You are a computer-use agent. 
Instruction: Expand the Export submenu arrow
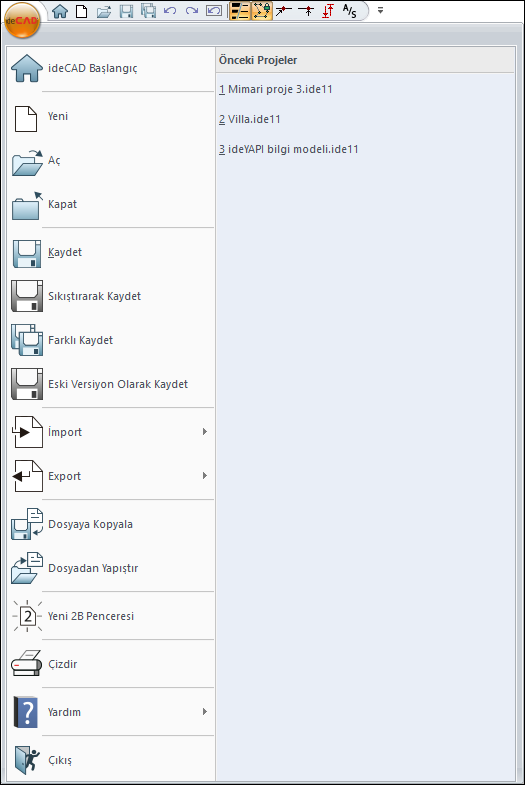(205, 476)
